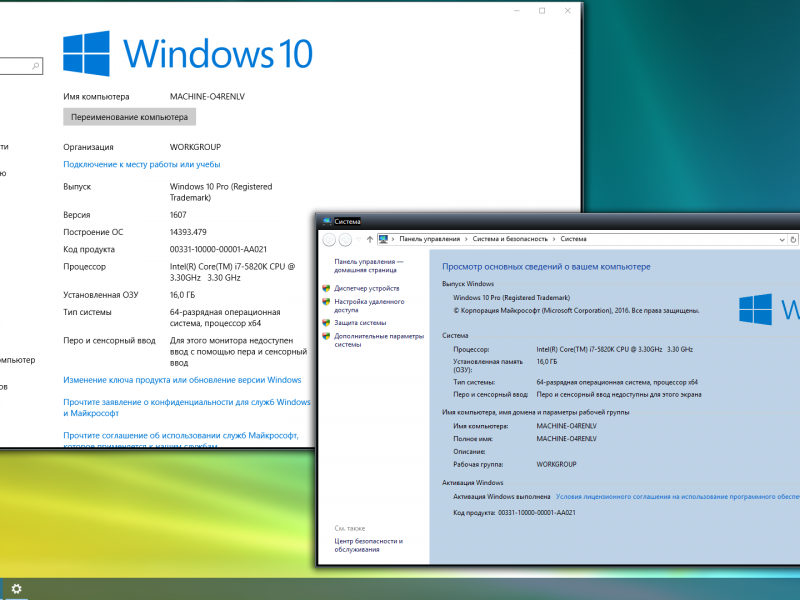This screenshot has height=600, width=800.
Task: Select Рабочая группа value WORKGROUP in System window
Action: [x=556, y=464]
